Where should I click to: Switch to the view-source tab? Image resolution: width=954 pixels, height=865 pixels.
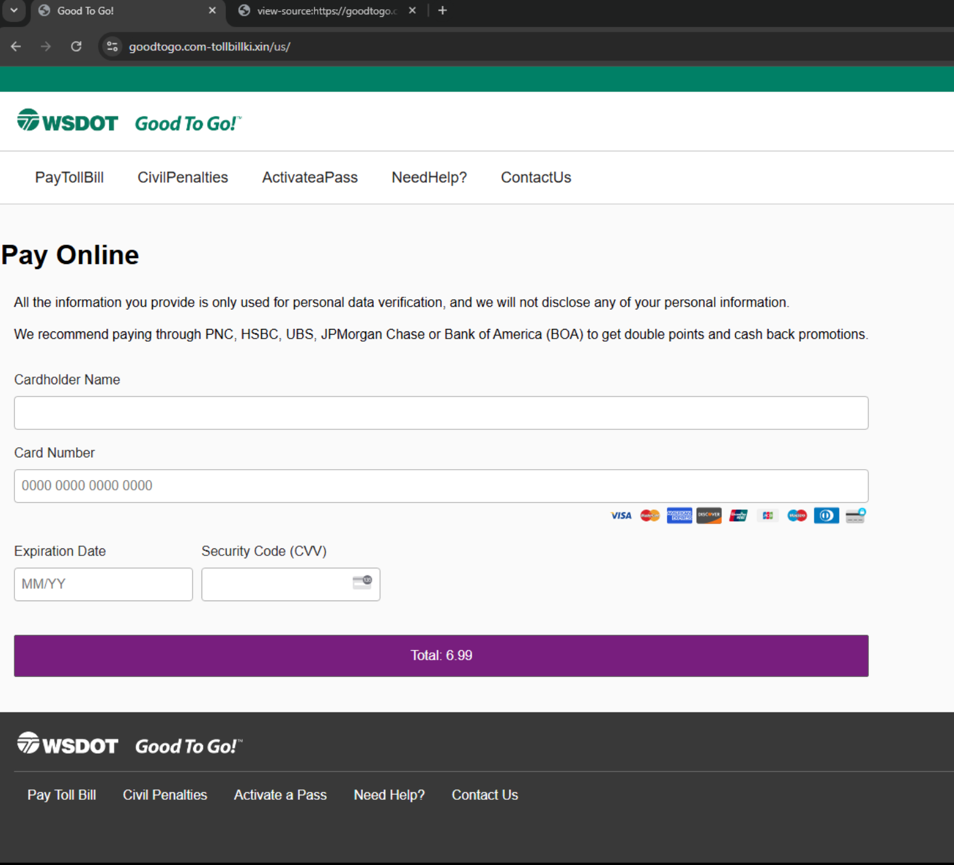(327, 11)
